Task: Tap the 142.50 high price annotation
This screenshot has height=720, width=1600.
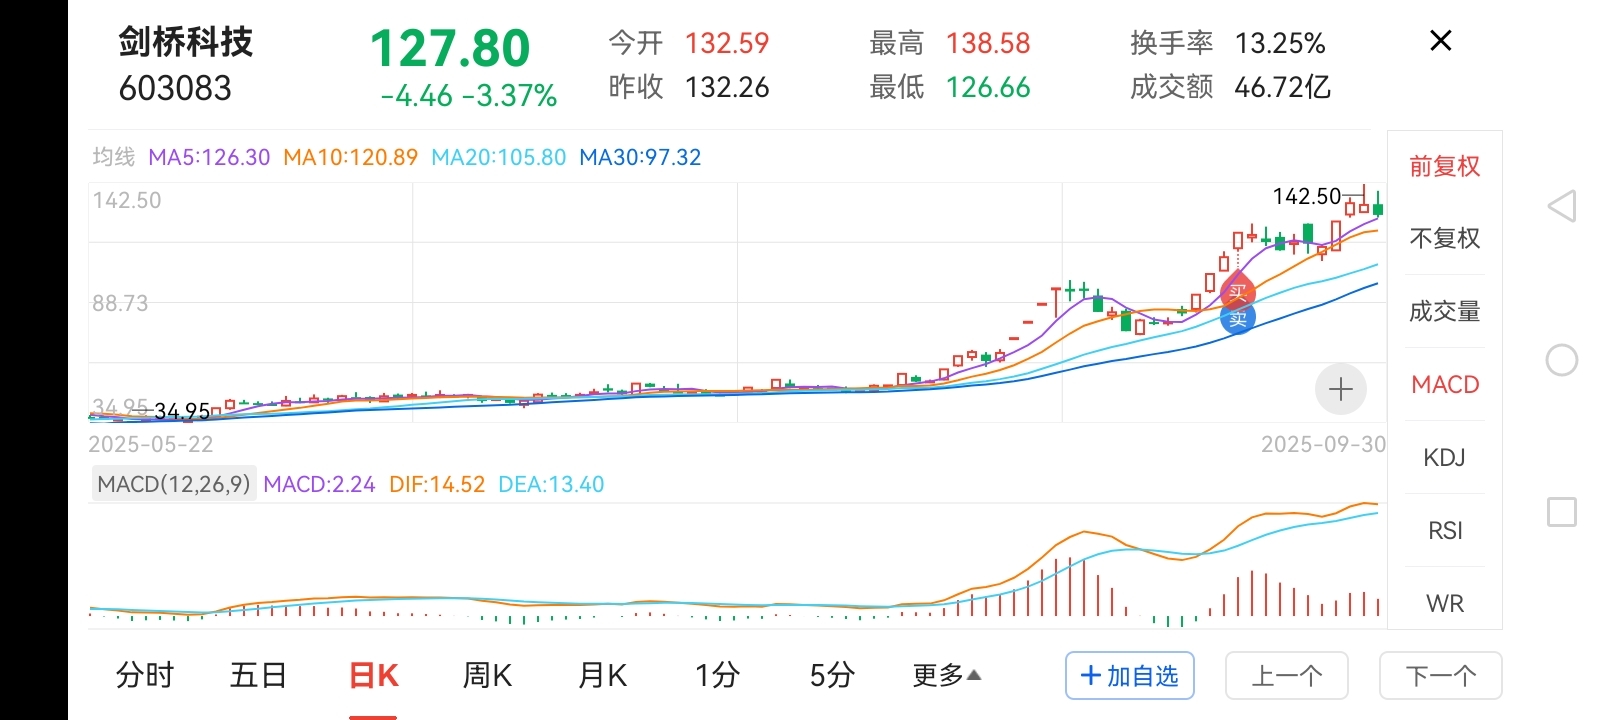Action: tap(1306, 196)
